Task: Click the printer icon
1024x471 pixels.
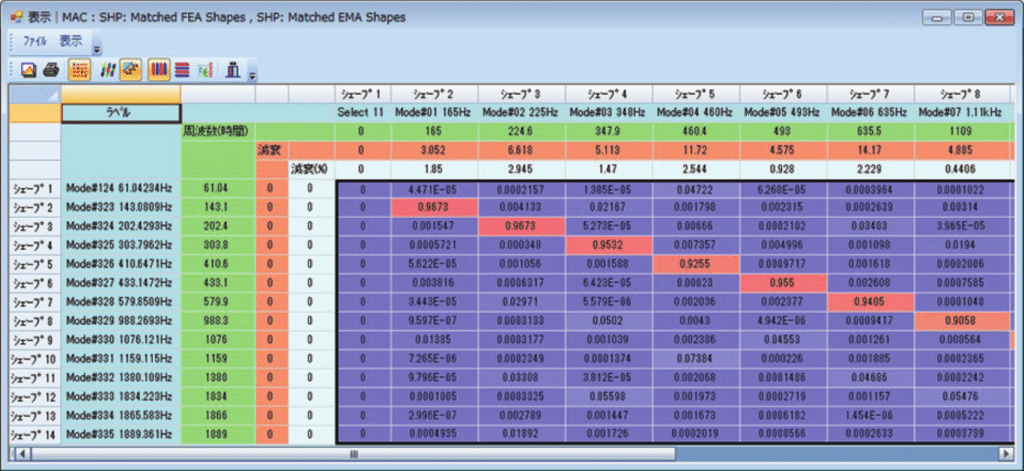Action: pos(52,70)
